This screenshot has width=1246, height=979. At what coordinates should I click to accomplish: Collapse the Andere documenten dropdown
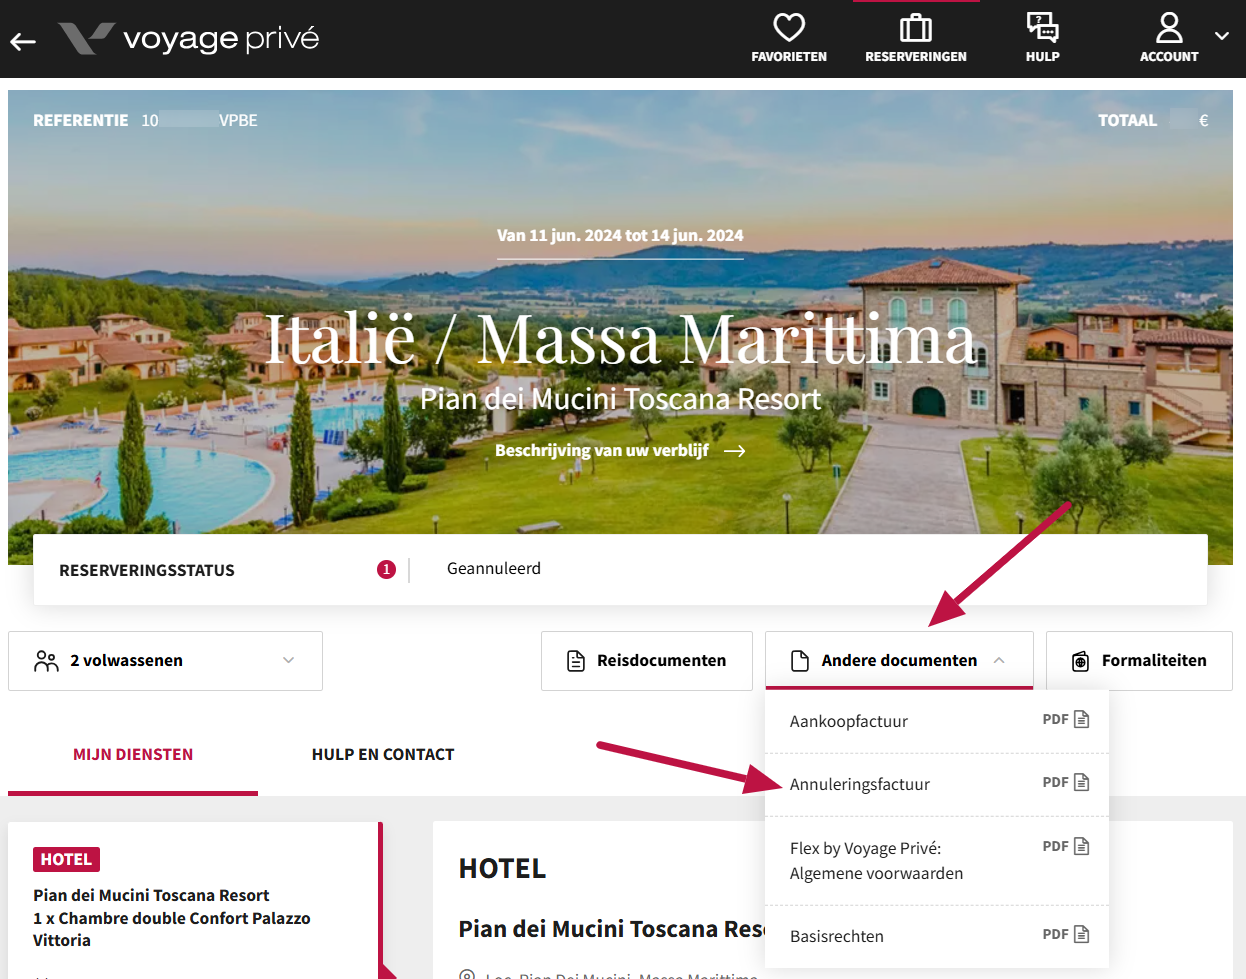click(x=899, y=661)
